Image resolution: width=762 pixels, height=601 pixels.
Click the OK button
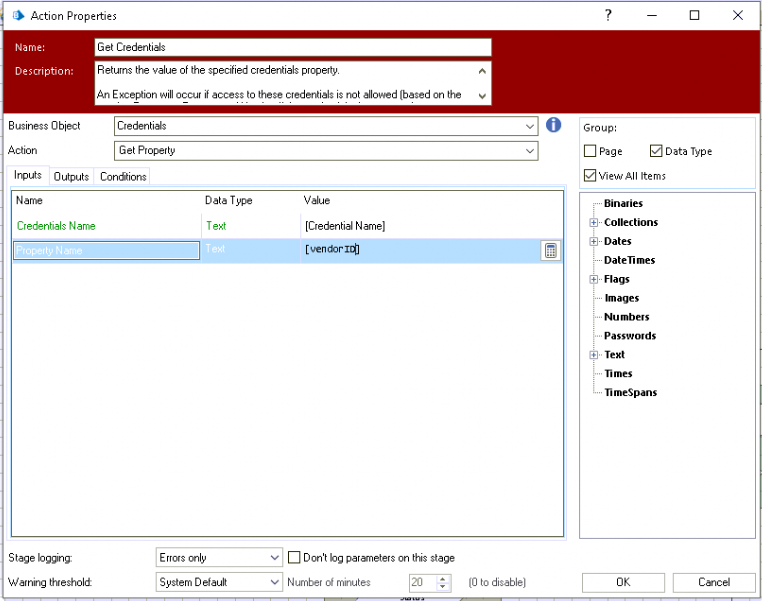pyautogui.click(x=623, y=582)
